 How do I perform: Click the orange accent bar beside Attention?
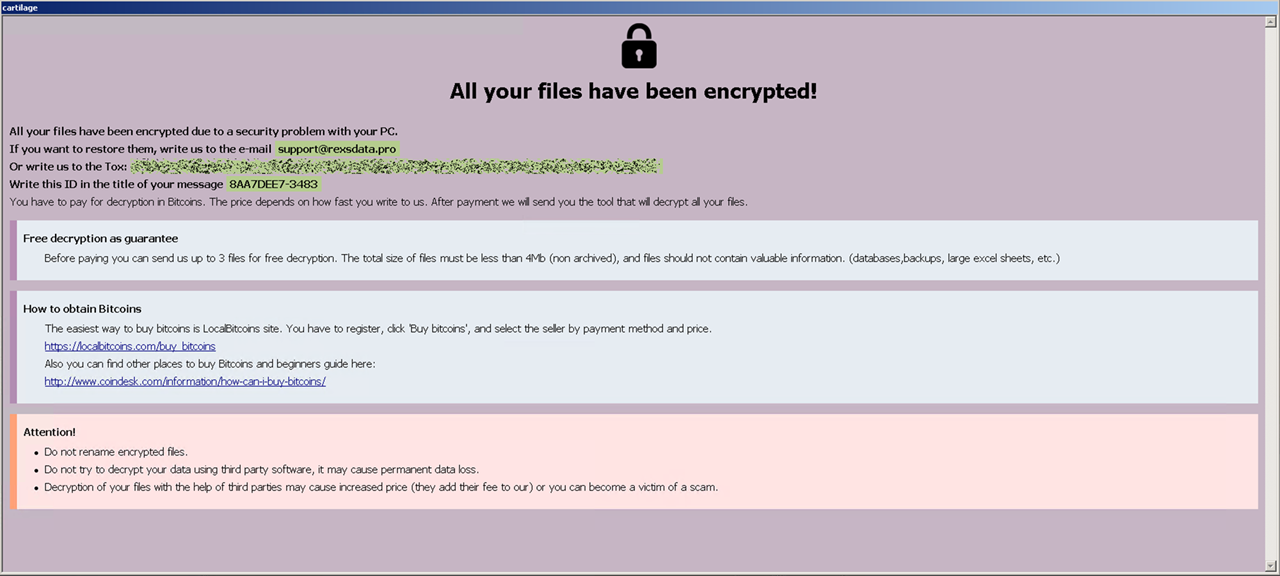[x=13, y=461]
